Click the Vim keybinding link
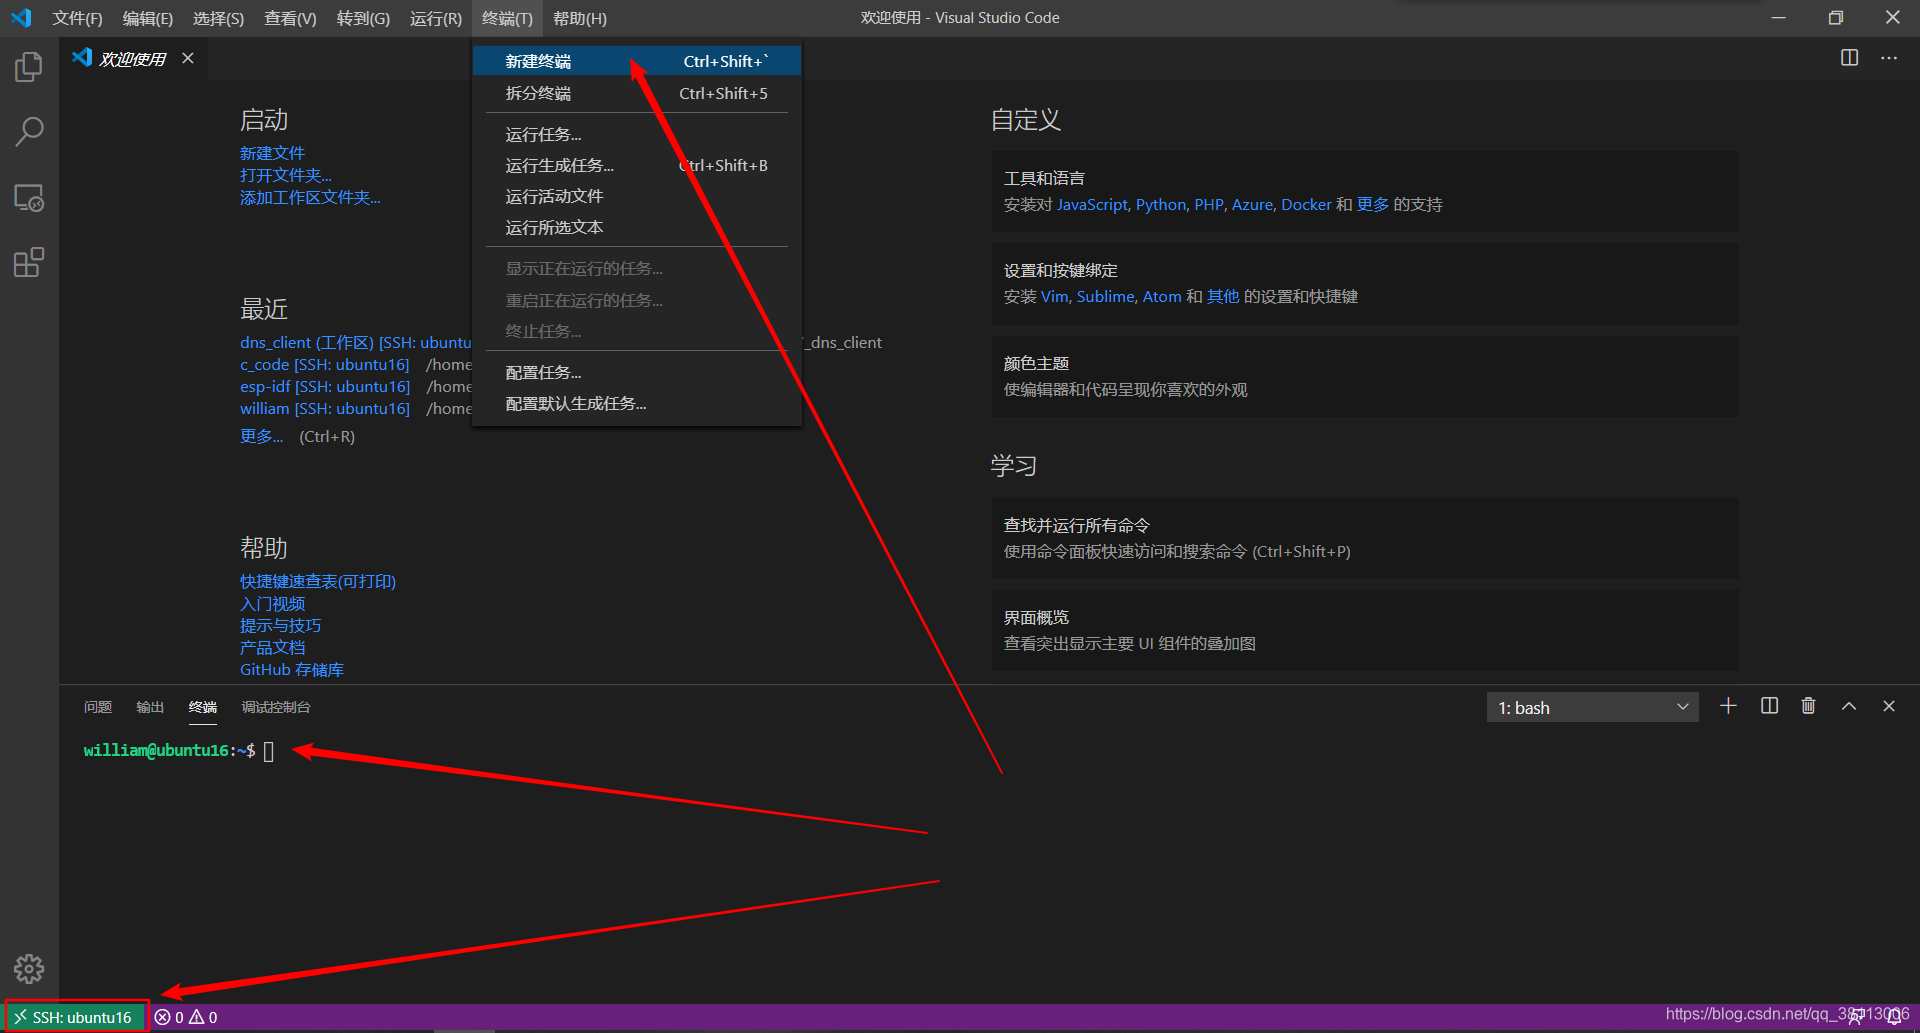Viewport: 1920px width, 1033px height. tap(1054, 296)
